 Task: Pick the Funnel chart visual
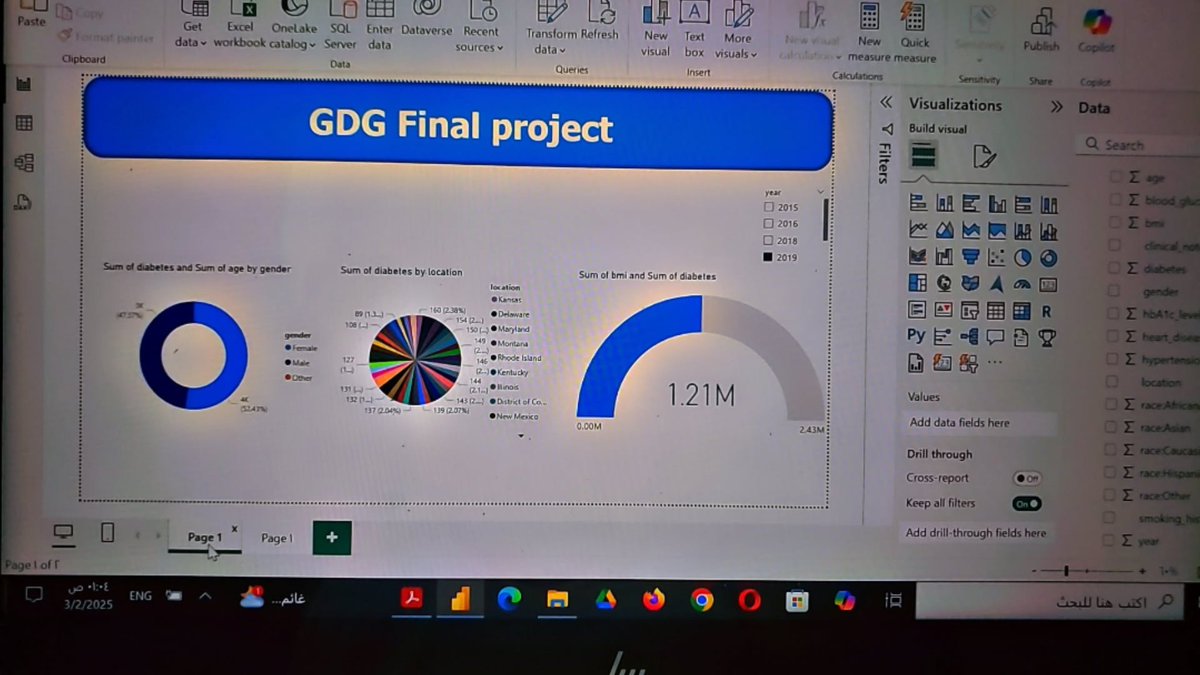pyautogui.click(x=971, y=257)
